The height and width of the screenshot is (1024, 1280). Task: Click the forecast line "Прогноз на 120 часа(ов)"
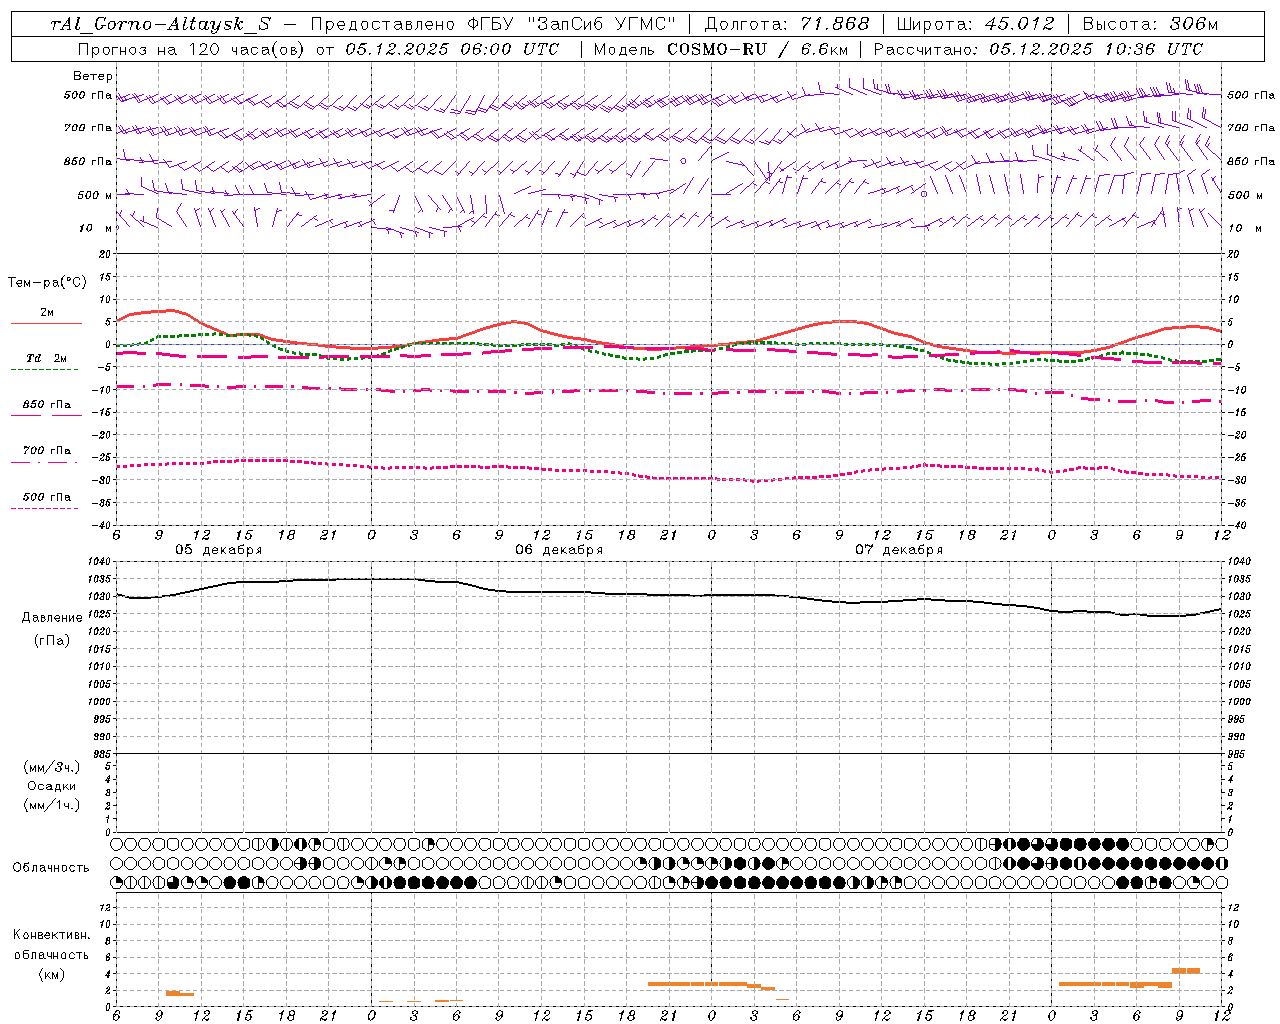pos(192,49)
